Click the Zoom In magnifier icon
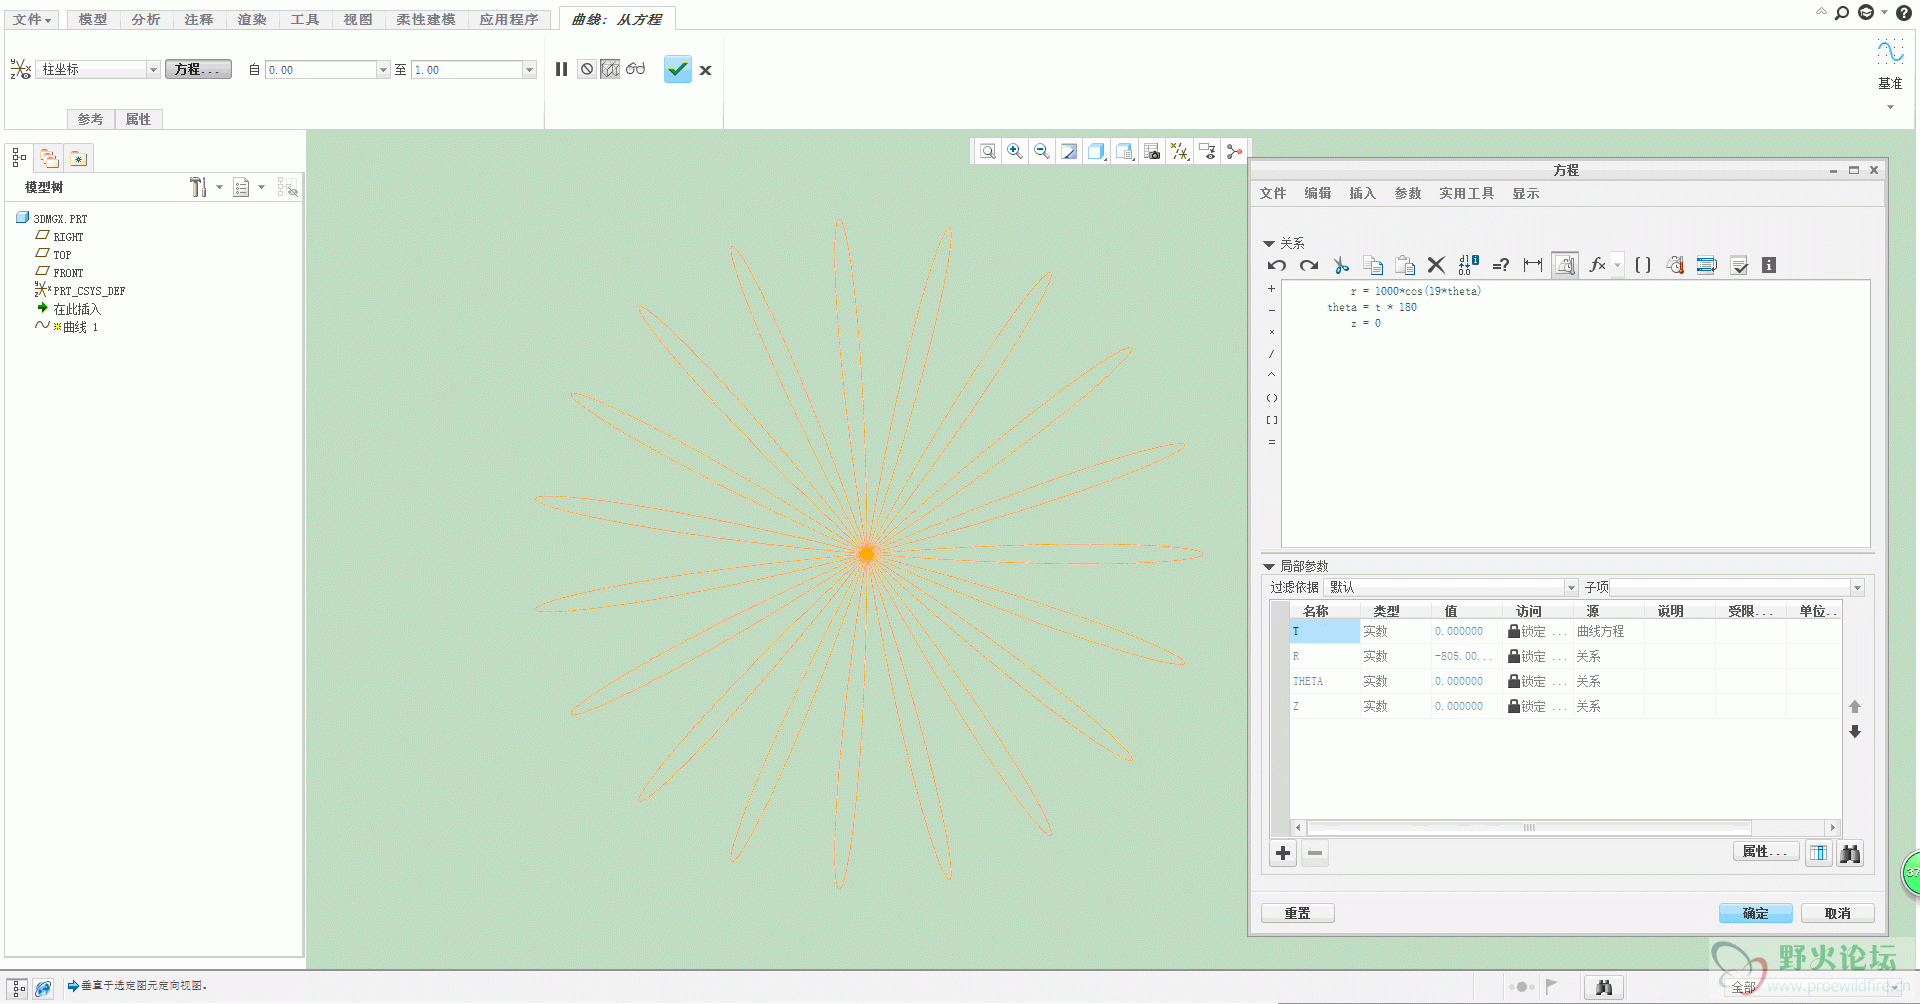The height and width of the screenshot is (1004, 1920). tap(1015, 151)
